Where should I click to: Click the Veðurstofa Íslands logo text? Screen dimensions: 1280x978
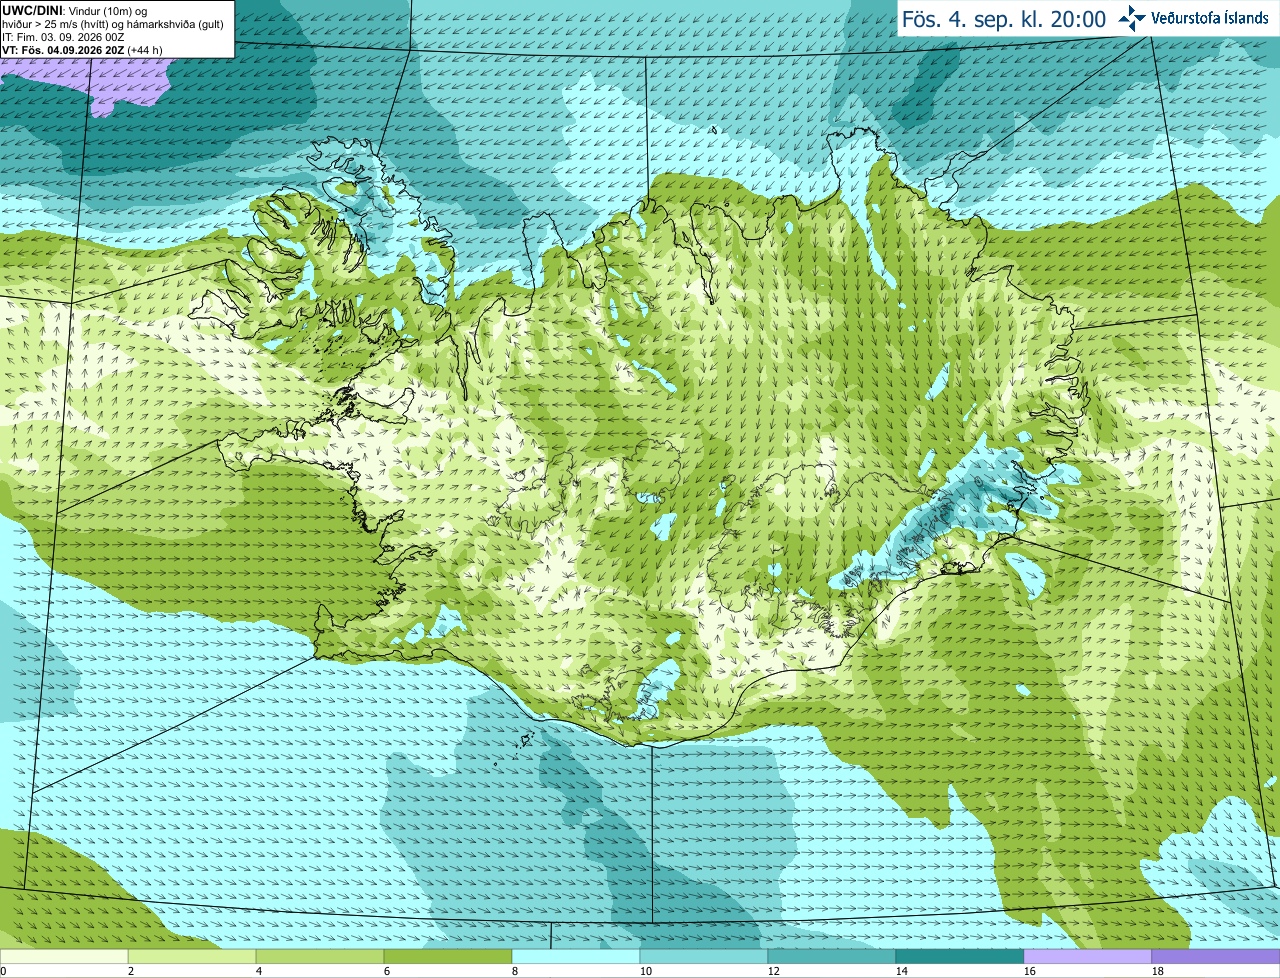tap(1210, 18)
